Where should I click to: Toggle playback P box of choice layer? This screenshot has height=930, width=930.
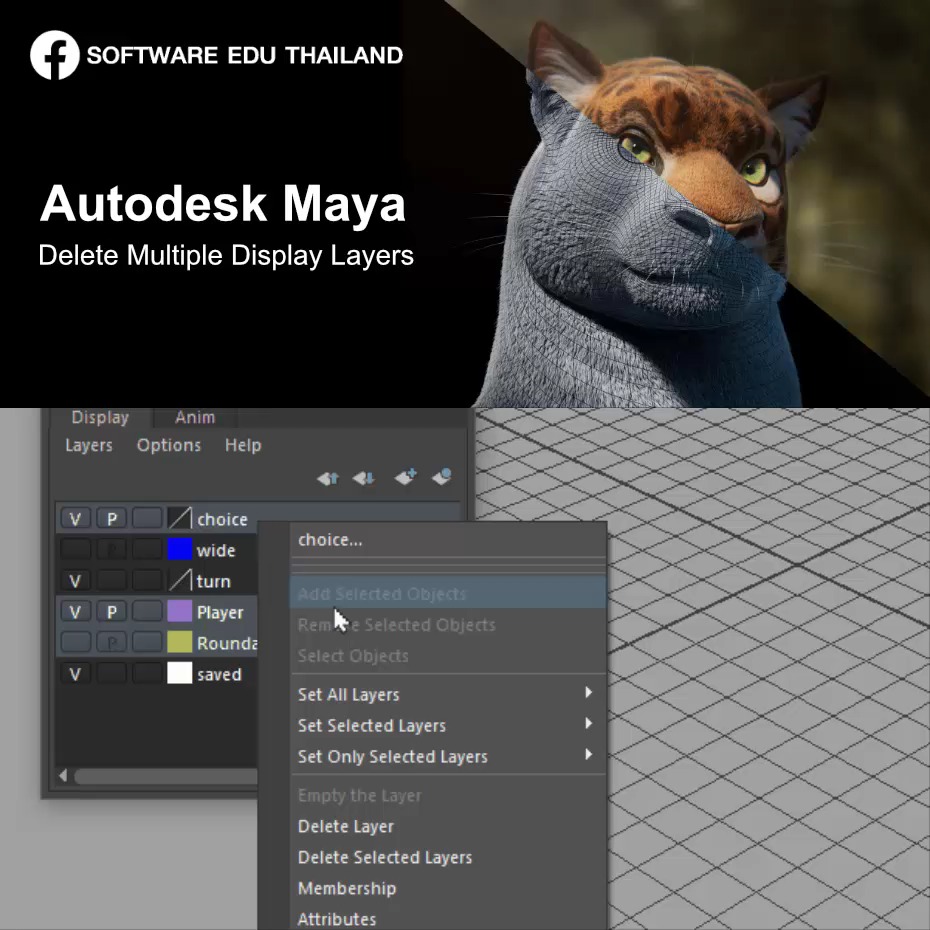click(x=112, y=519)
